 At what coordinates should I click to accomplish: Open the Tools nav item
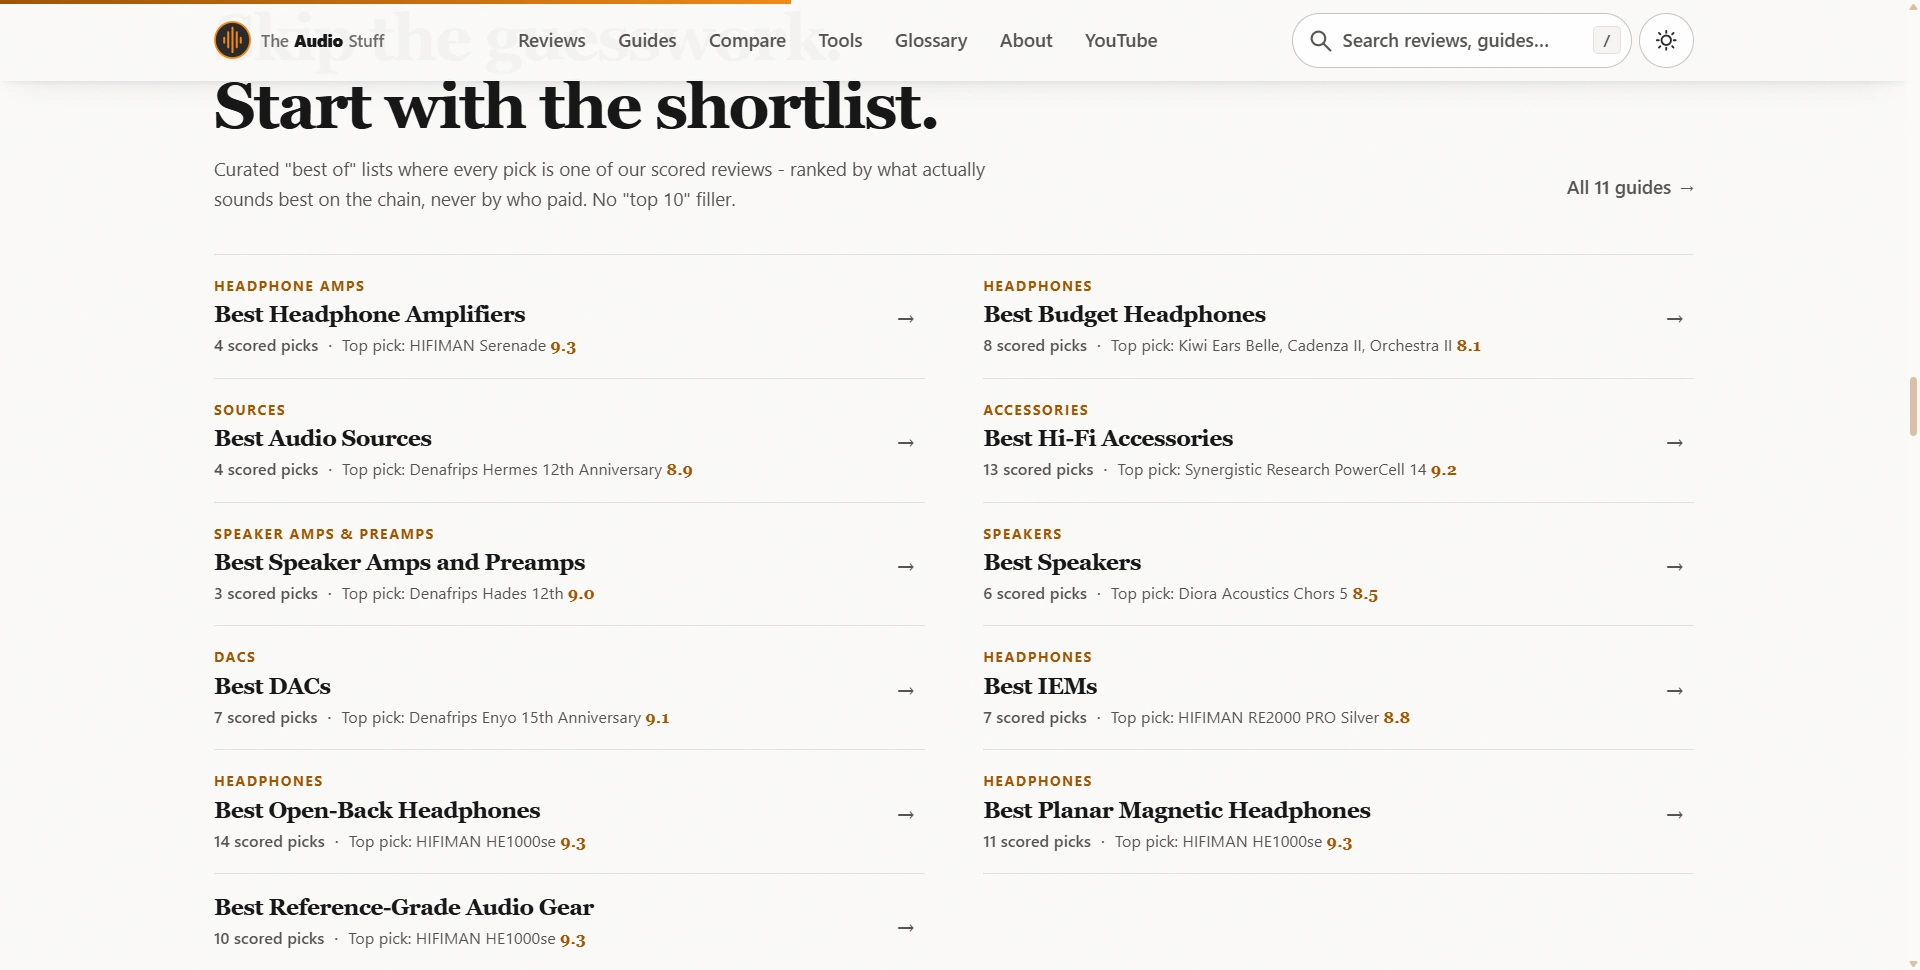coord(840,40)
